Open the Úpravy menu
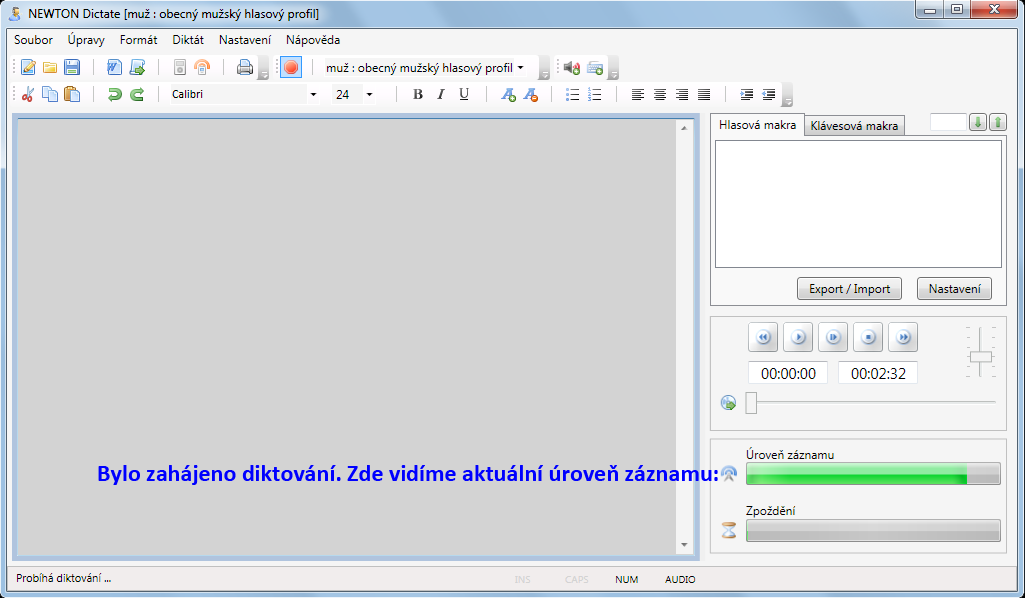The width and height of the screenshot is (1025, 598). pos(86,40)
